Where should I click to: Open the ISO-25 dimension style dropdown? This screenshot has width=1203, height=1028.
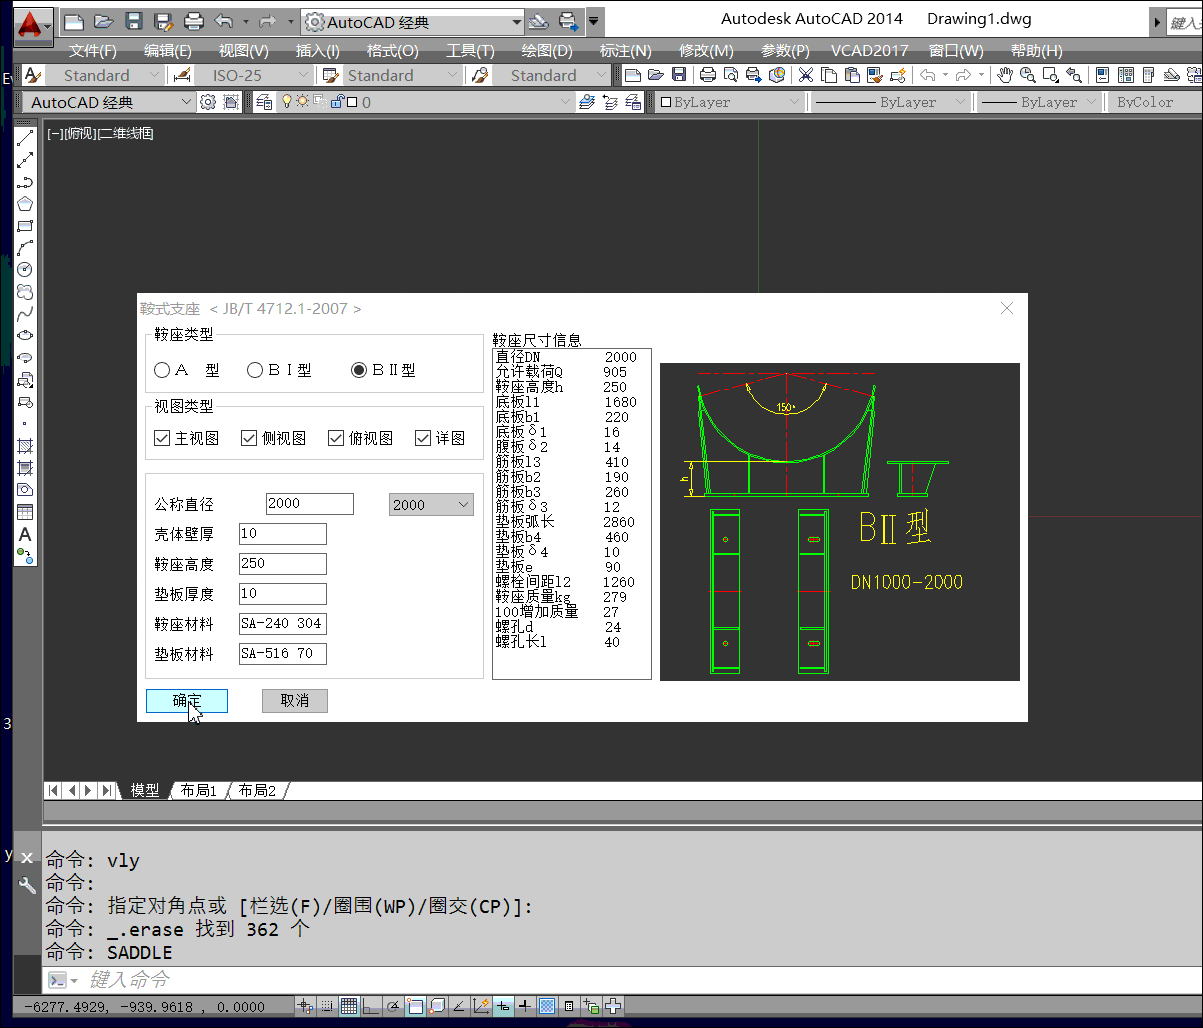pos(253,75)
